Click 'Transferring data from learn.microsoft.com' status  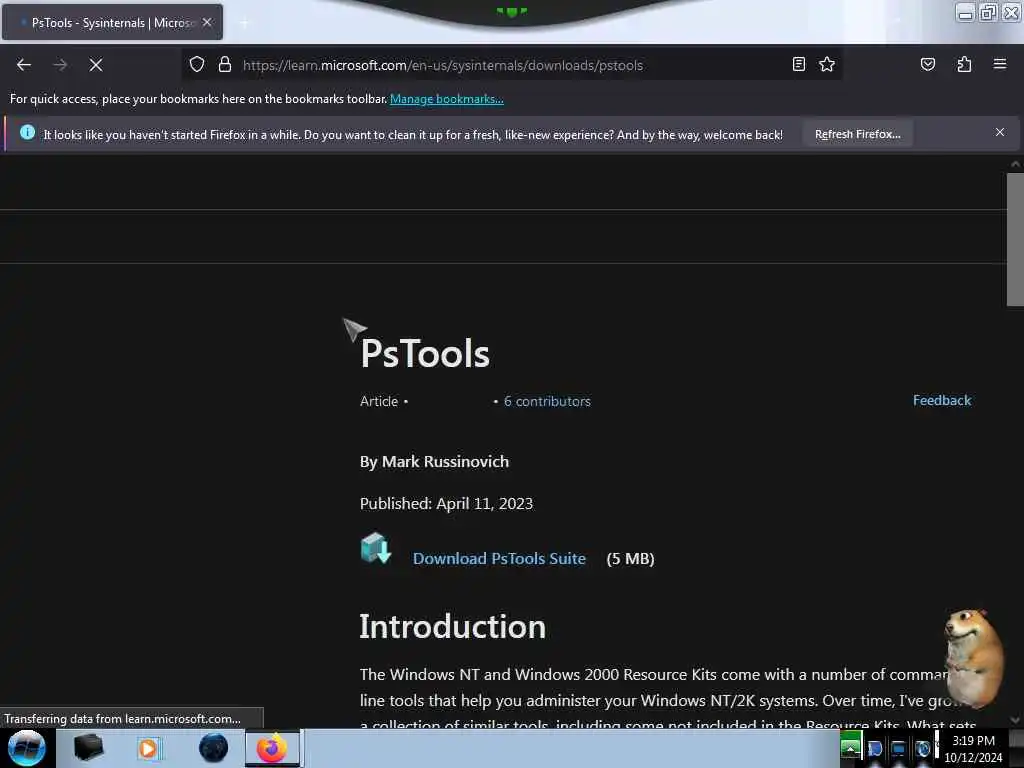pyautogui.click(x=123, y=718)
